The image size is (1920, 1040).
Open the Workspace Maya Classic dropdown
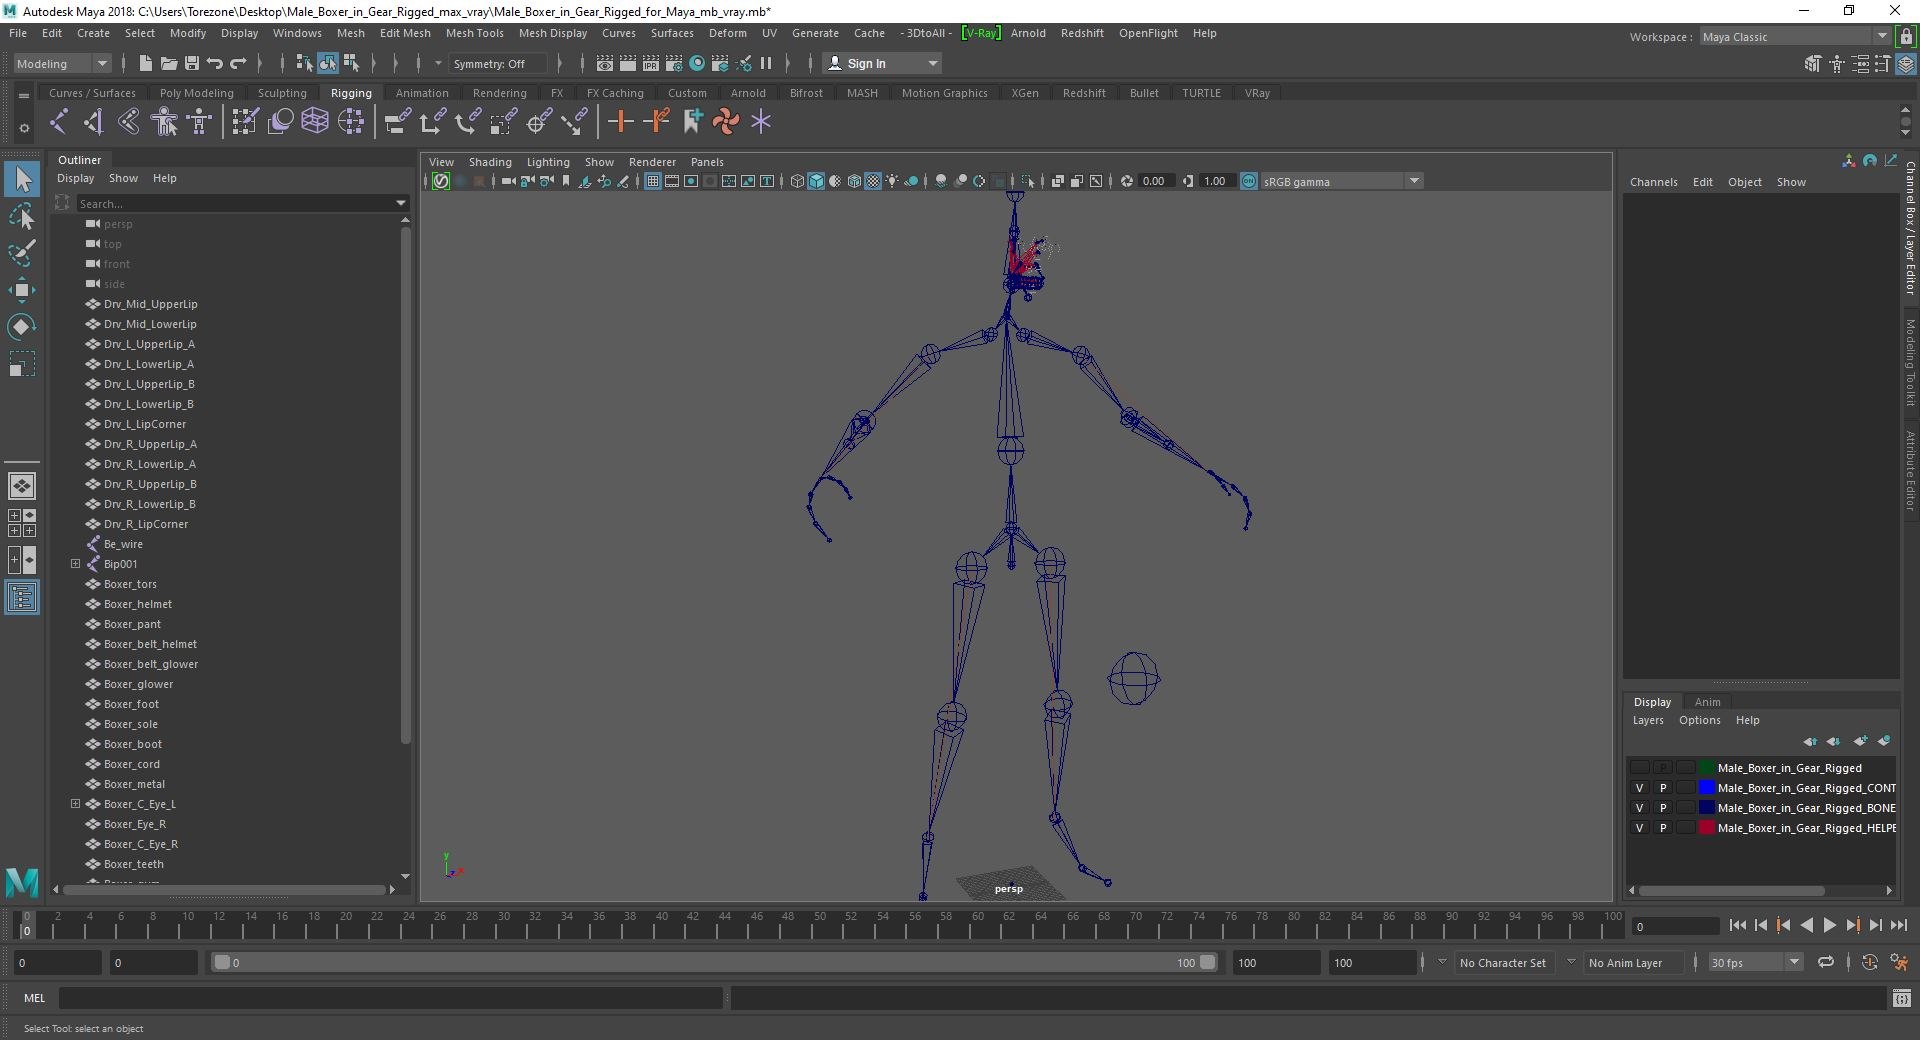click(x=1795, y=37)
